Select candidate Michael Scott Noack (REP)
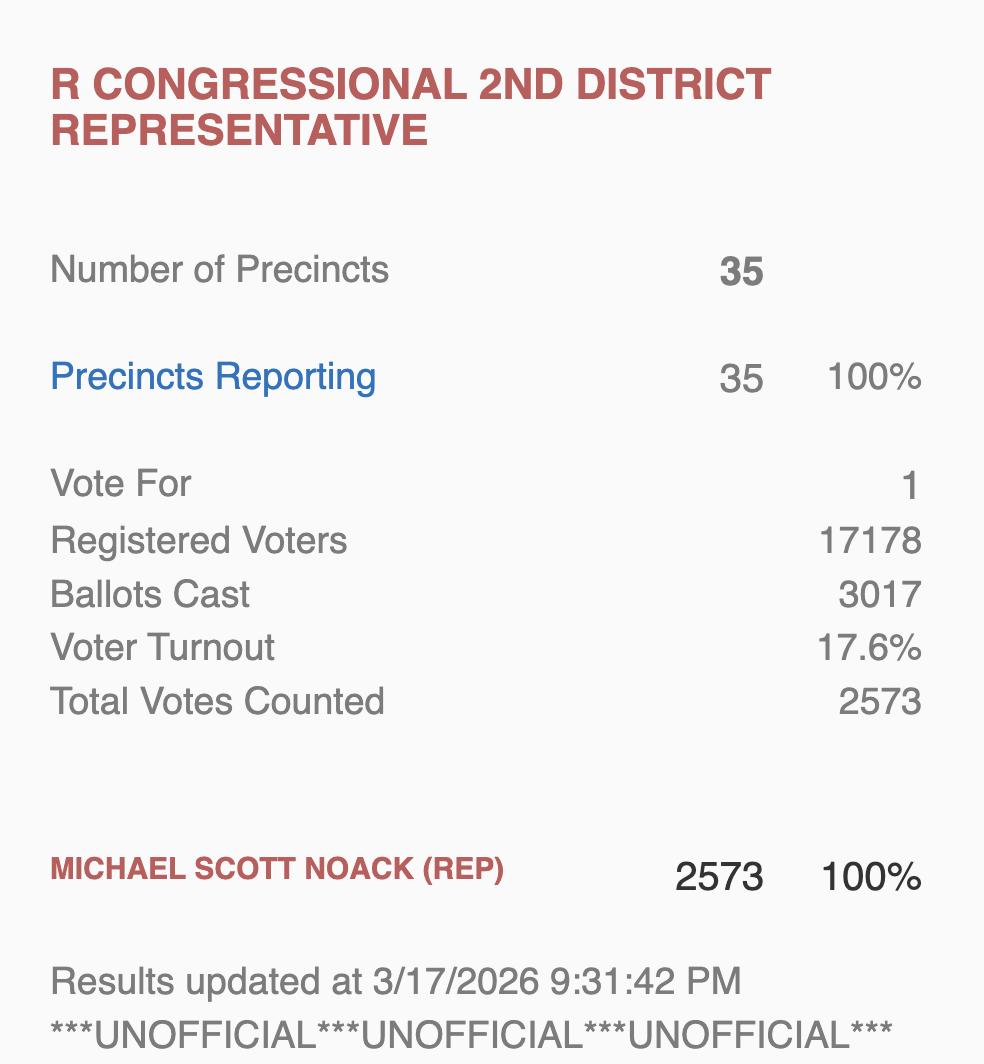 pyautogui.click(x=277, y=869)
